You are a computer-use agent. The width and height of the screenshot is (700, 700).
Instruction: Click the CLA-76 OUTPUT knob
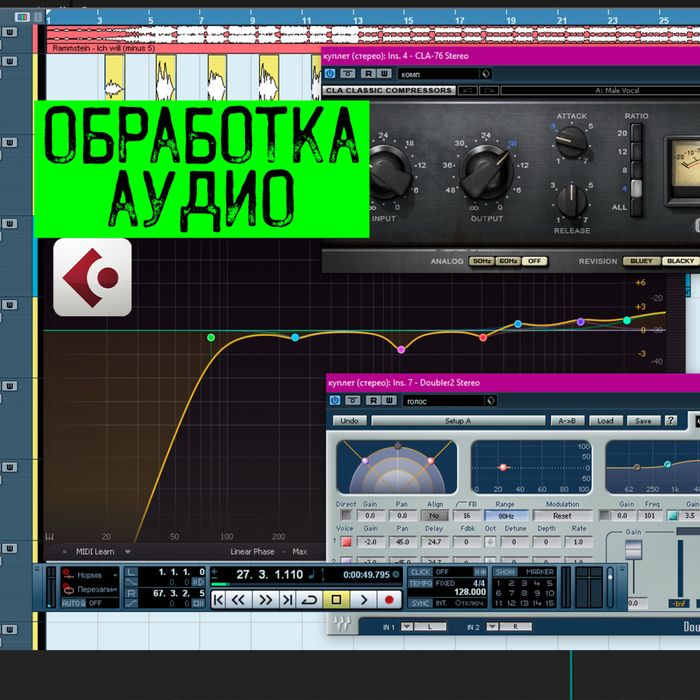486,171
